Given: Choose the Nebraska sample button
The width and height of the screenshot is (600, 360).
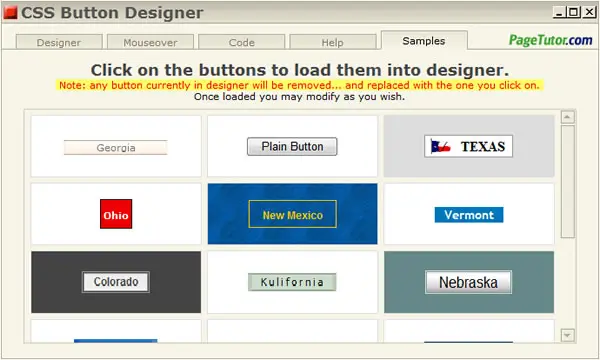Looking at the screenshot, I should click(468, 282).
